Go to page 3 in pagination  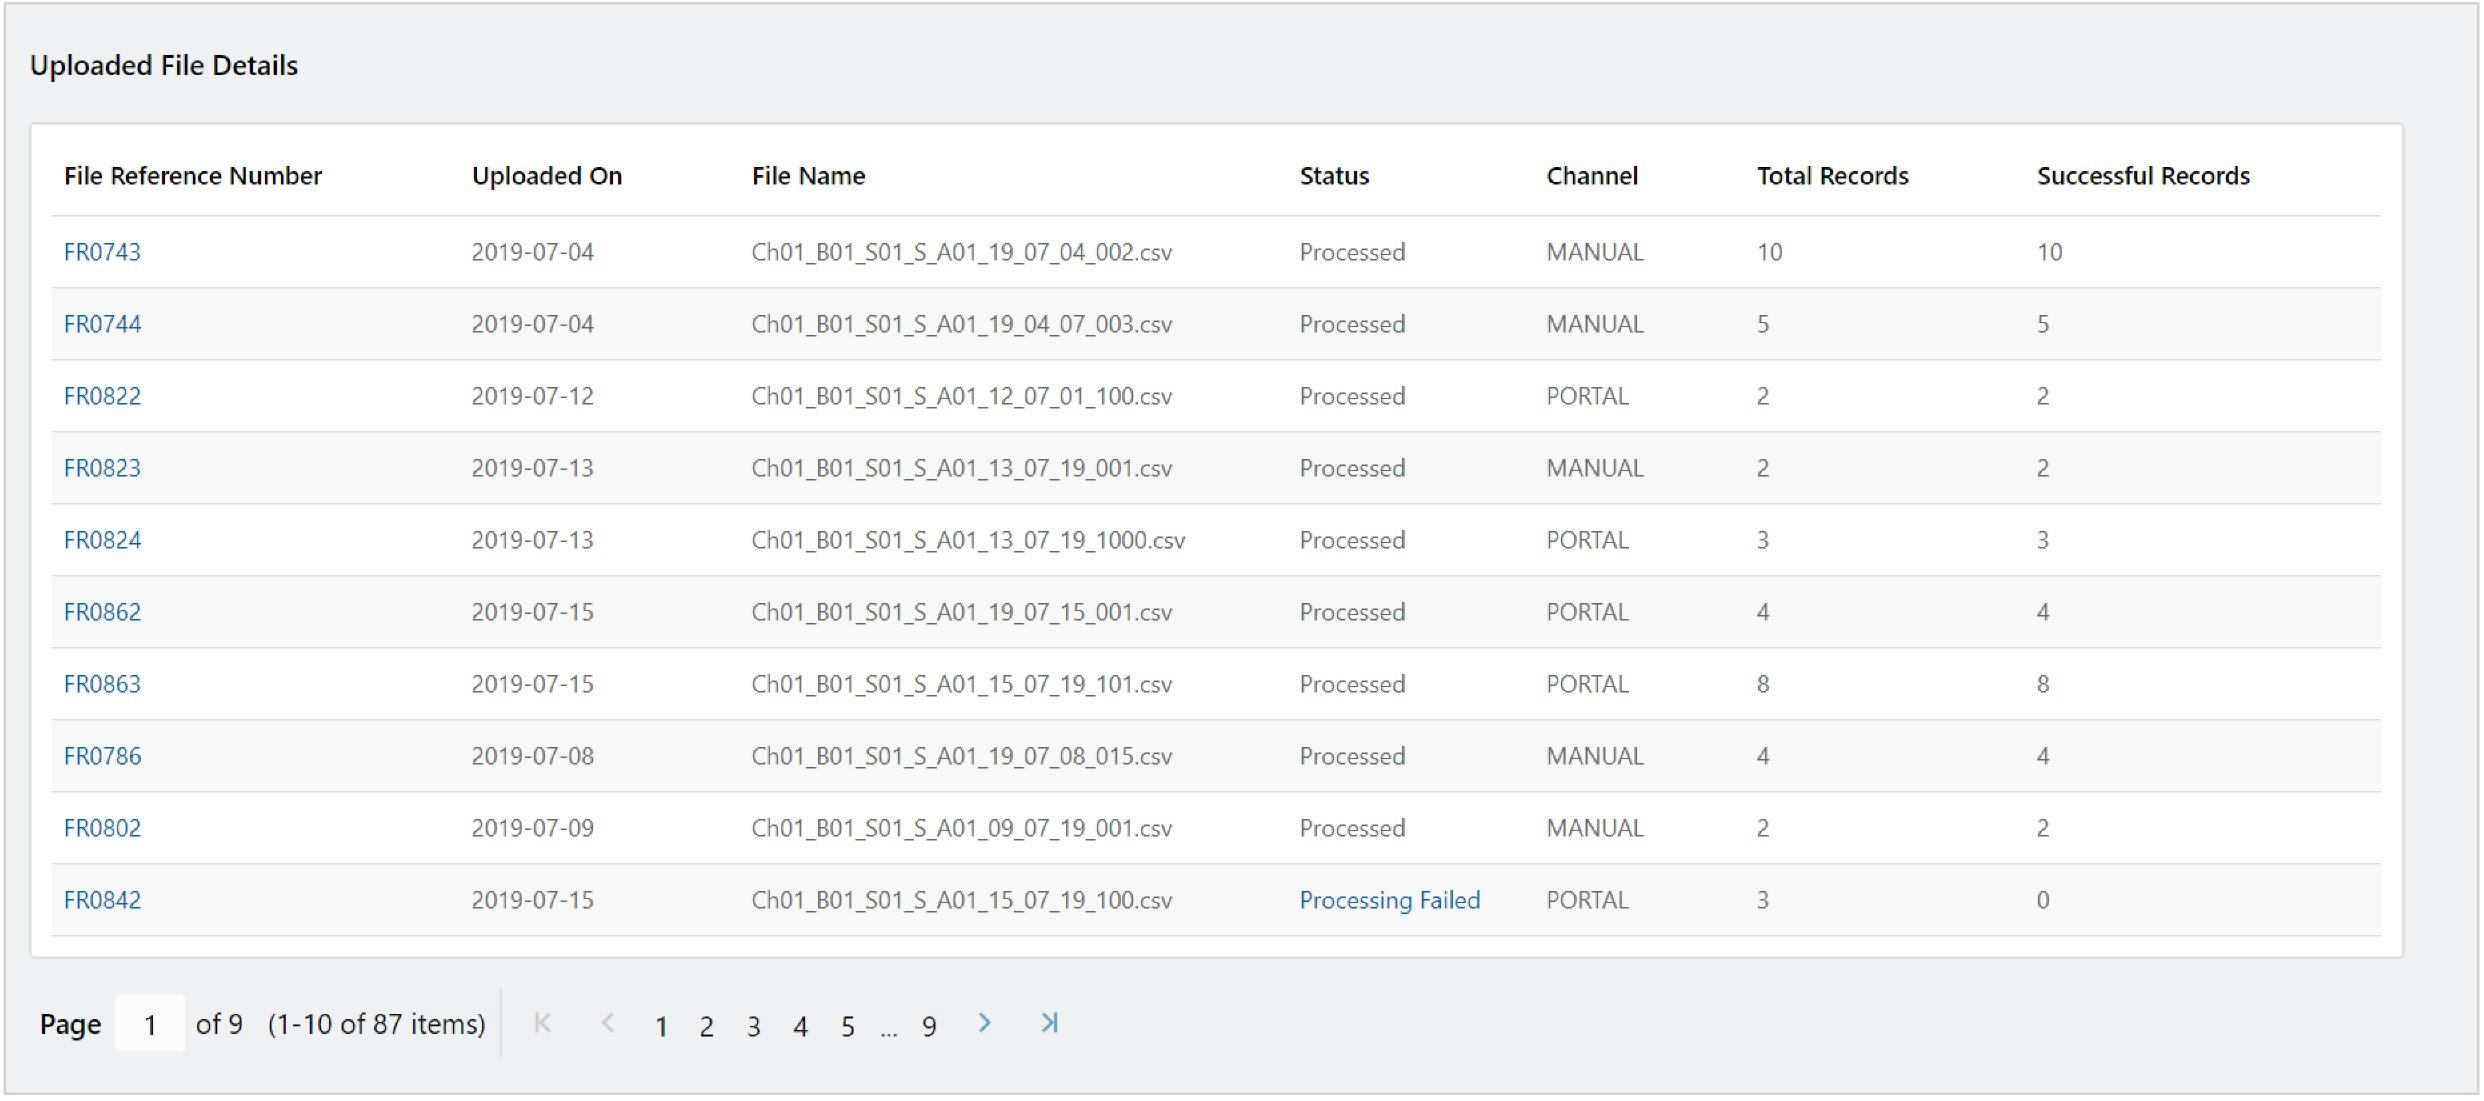coord(753,1026)
